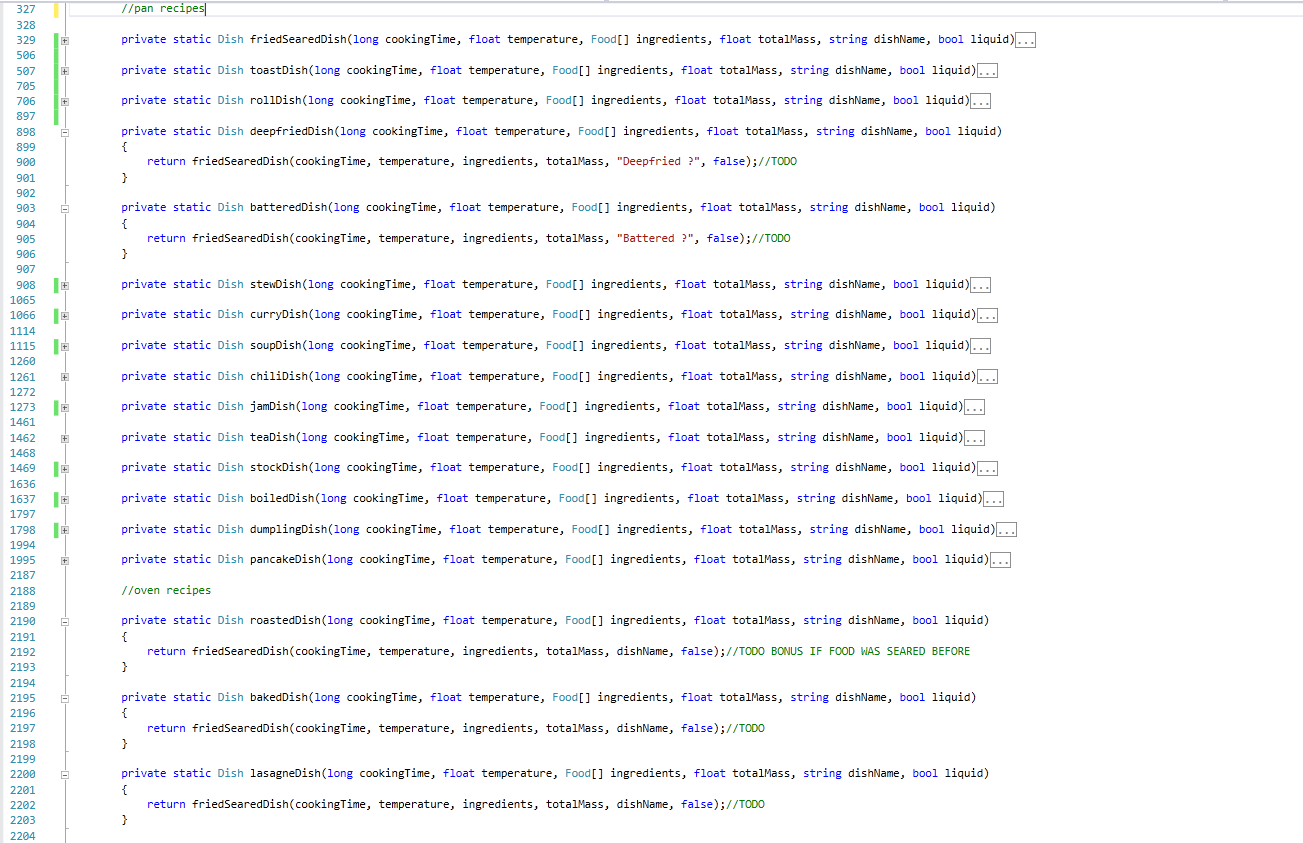Click line number 900 in the gutter
The image size is (1303, 843).
(x=26, y=162)
